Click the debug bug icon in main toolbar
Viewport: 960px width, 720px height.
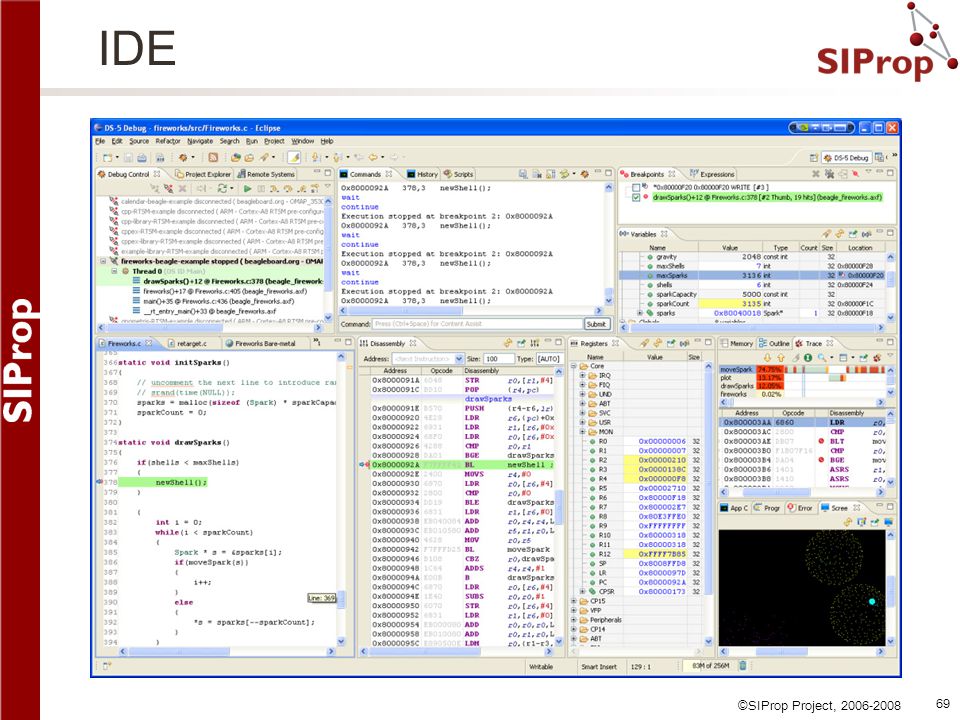click(183, 157)
